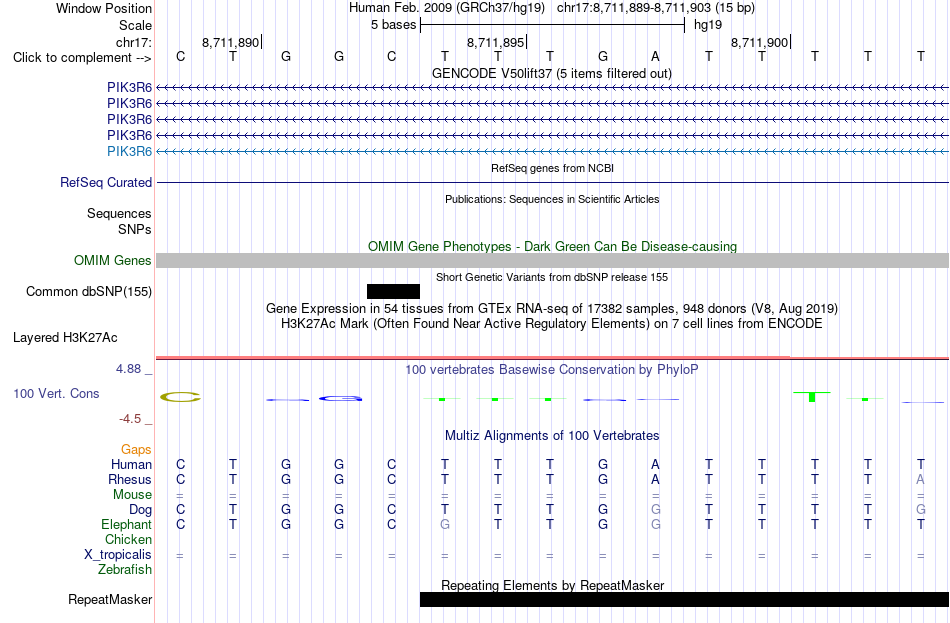Click the GTEx Gene Expression title
950x623 pixels.
click(552, 308)
